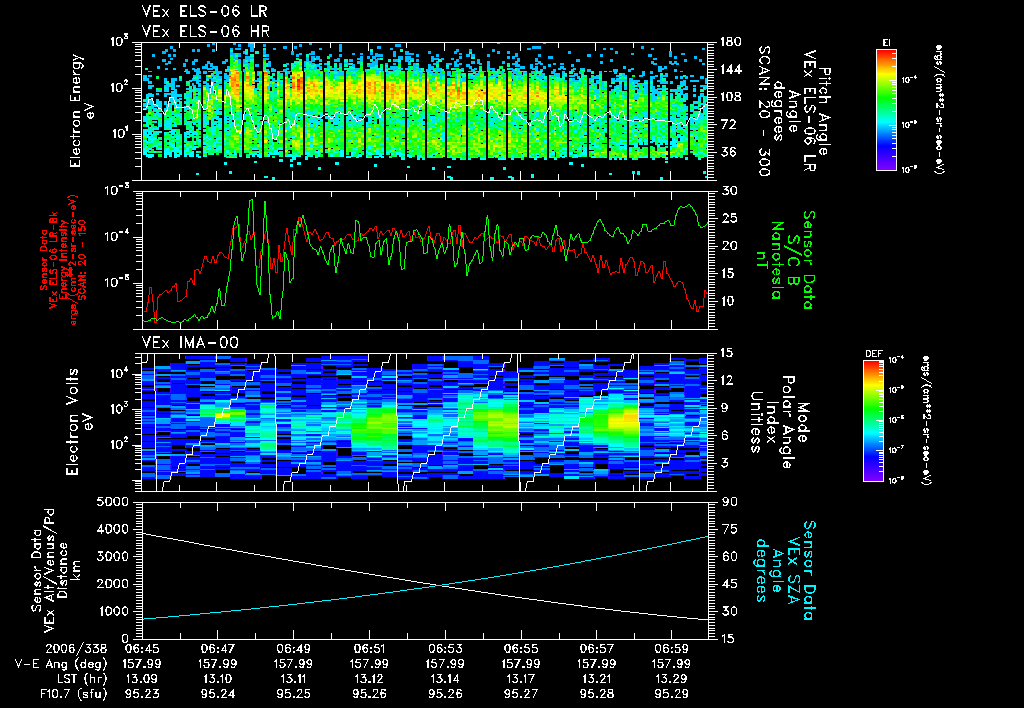Select the LST value 13.29
Viewport: 1024px width, 708px height.
pos(671,679)
